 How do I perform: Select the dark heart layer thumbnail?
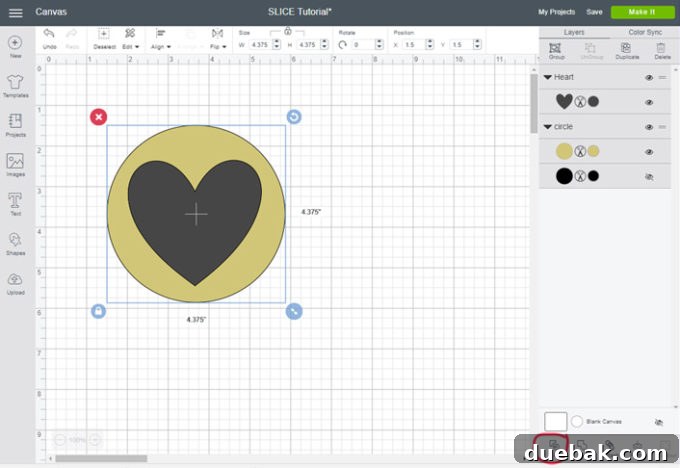click(564, 101)
